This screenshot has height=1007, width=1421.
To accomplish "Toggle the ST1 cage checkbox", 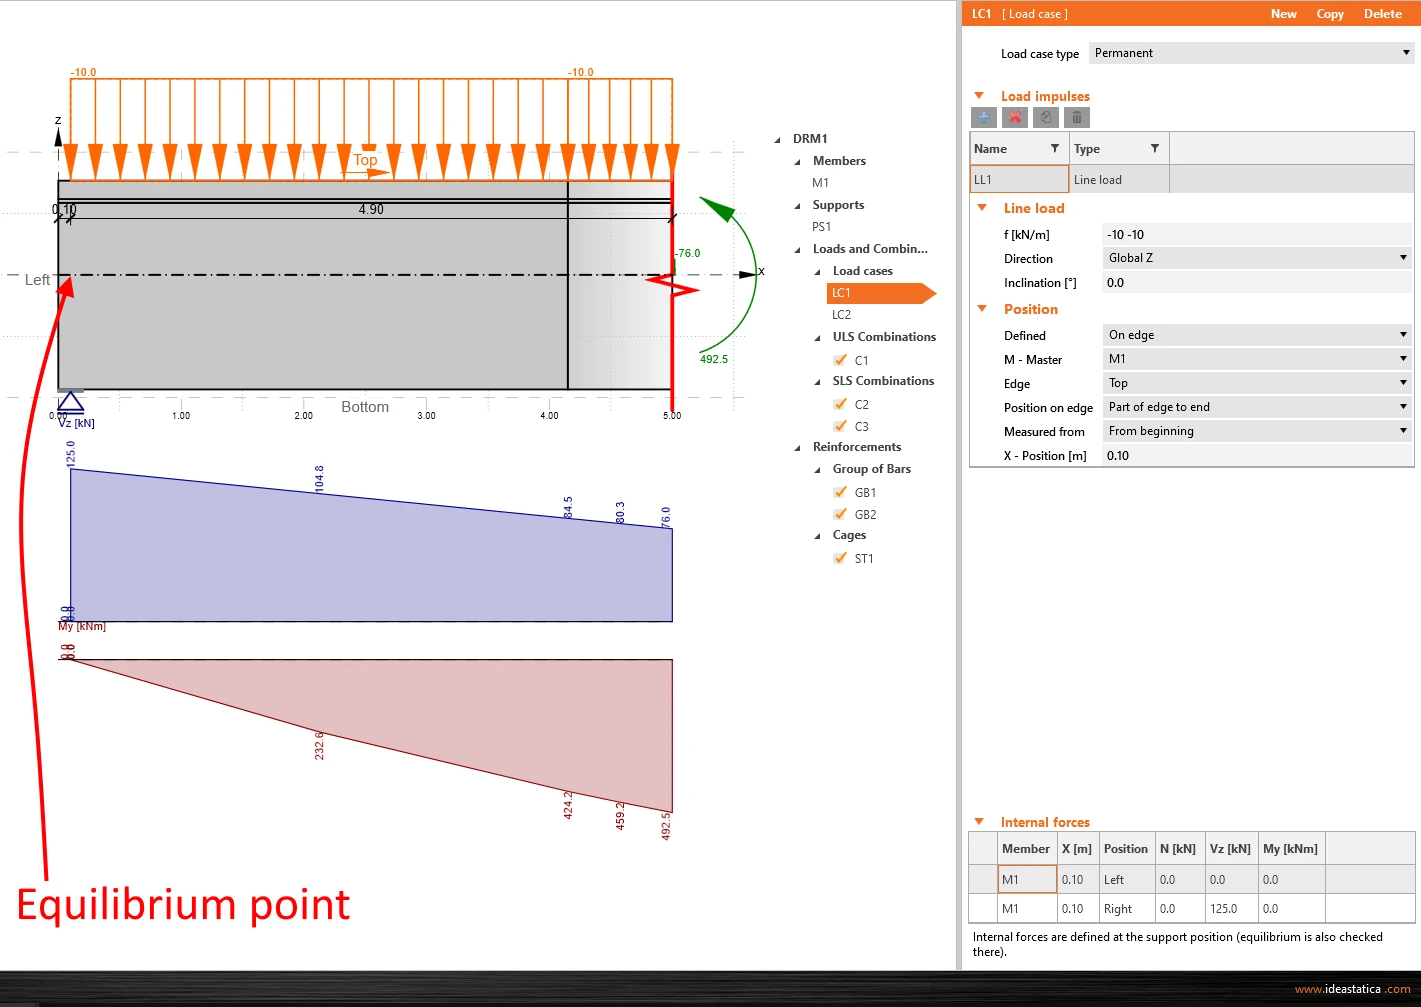I will (x=840, y=558).
